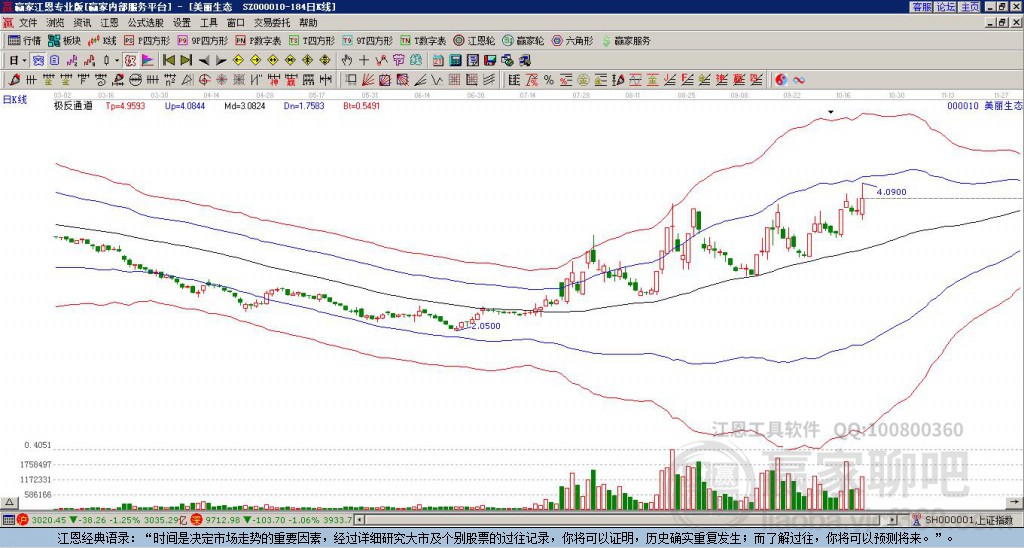Click the Md=3.0824 indicator value
The height and width of the screenshot is (548, 1024).
245,105
